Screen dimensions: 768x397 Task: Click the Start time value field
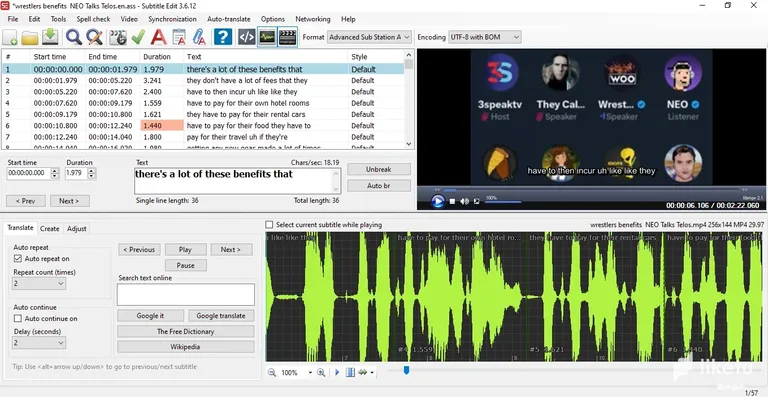coord(28,173)
